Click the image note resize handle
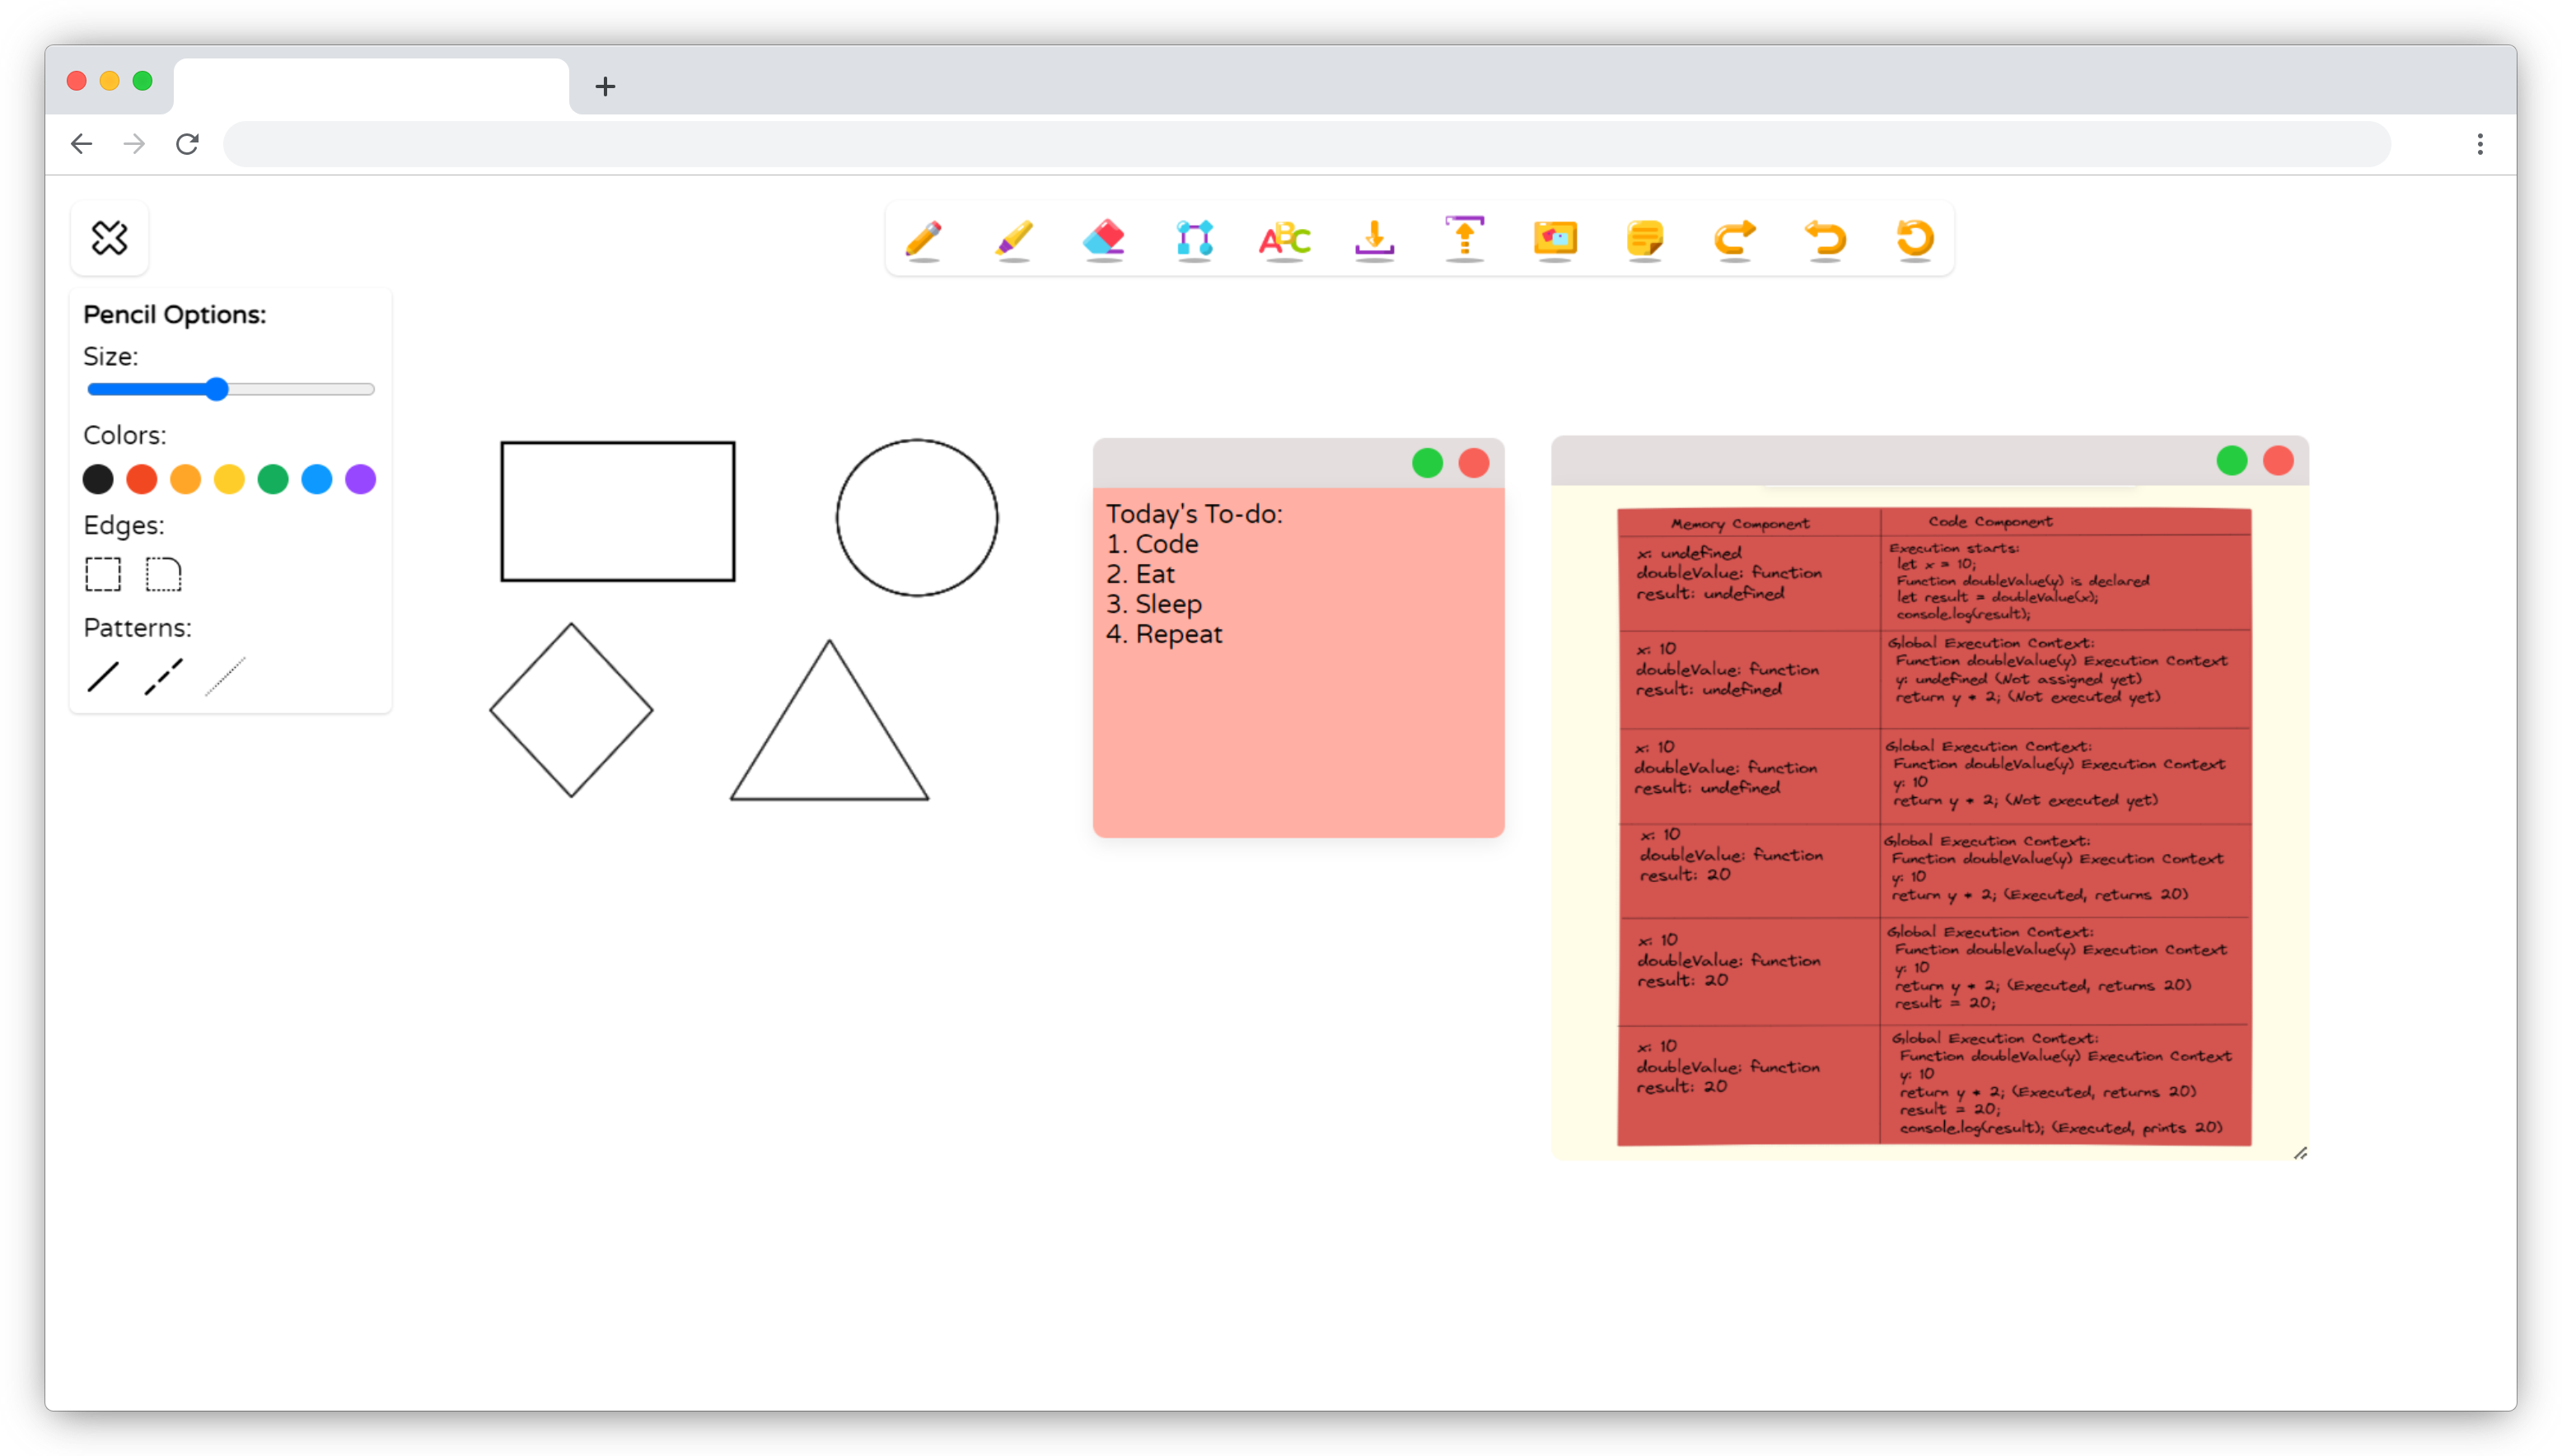 (x=2300, y=1153)
